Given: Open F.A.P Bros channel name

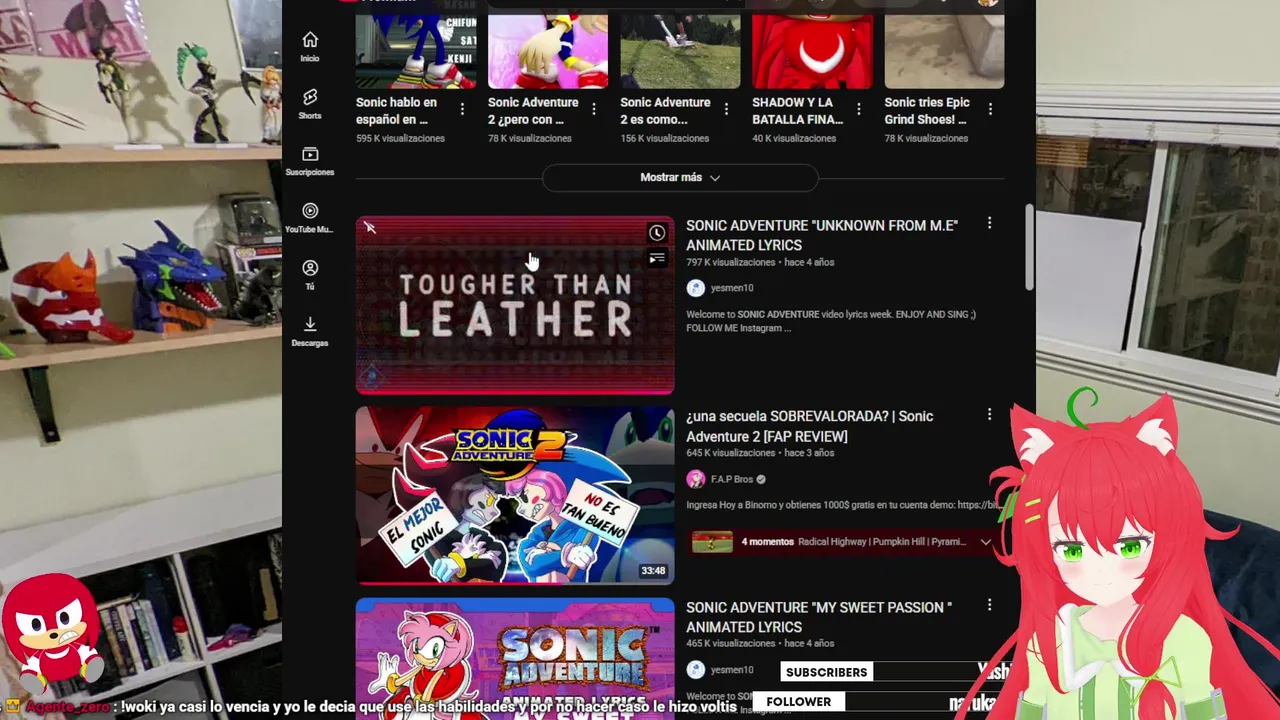Looking at the screenshot, I should [x=732, y=479].
